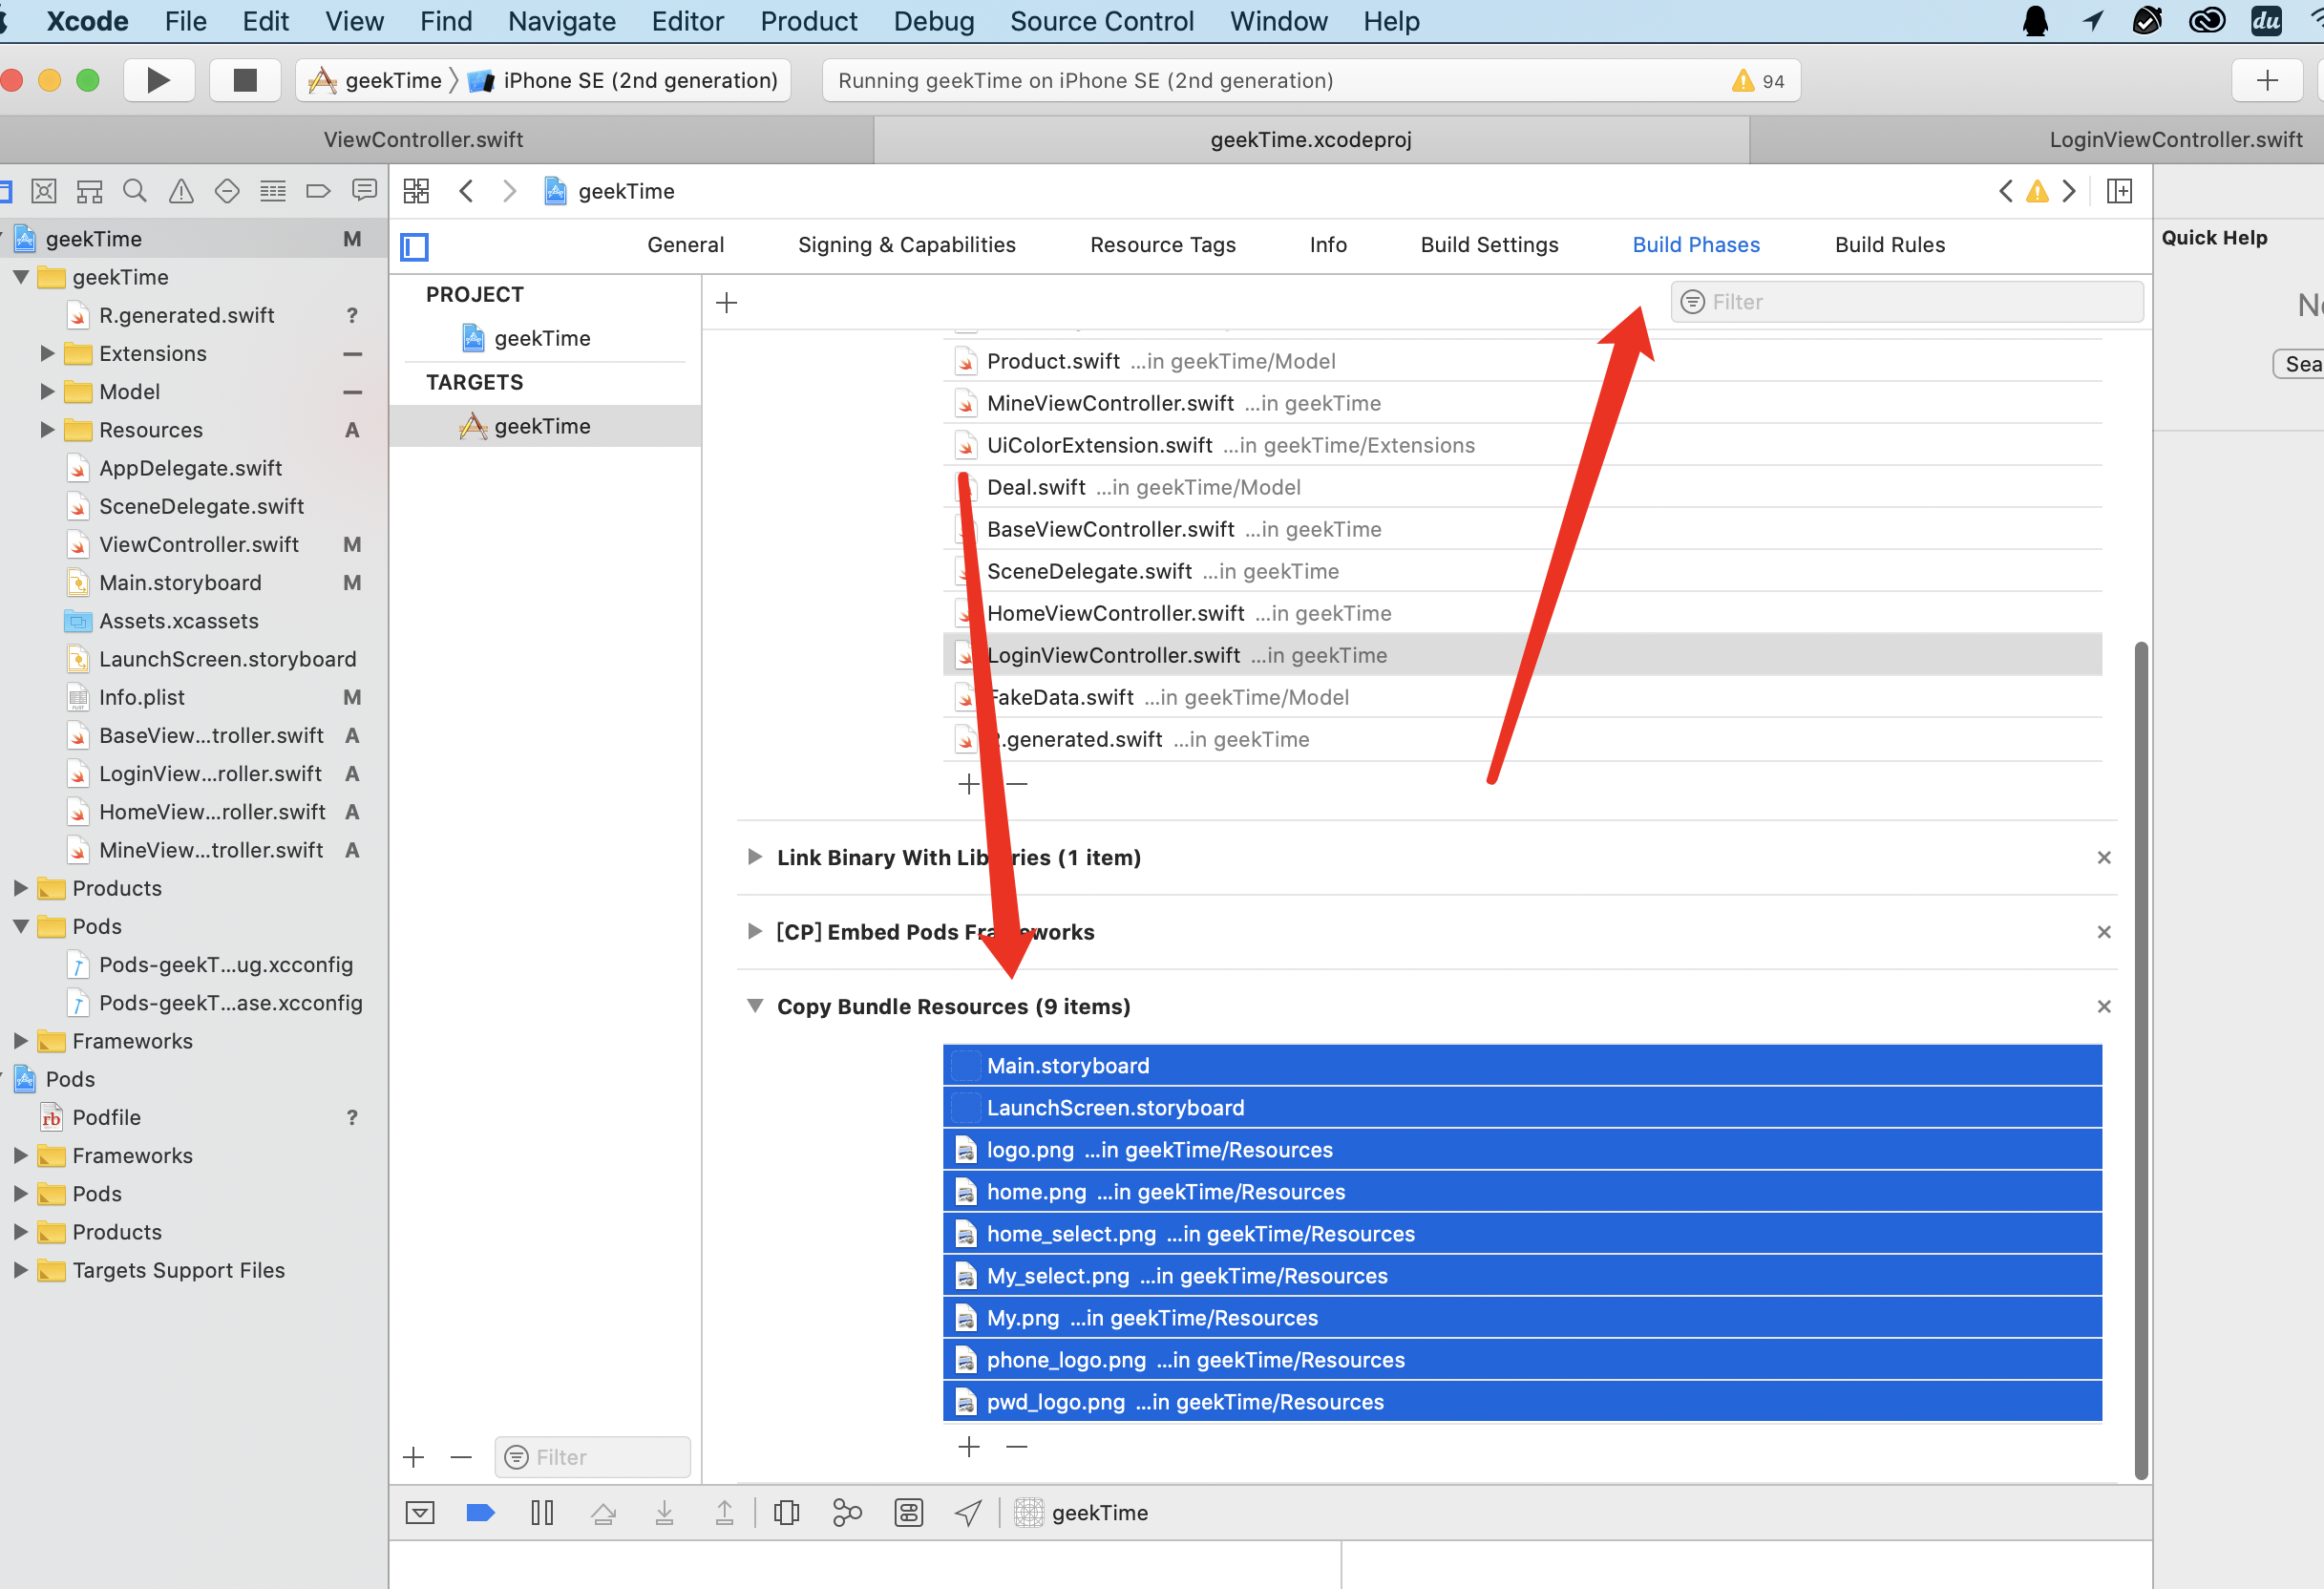Add a new build phase
Image resolution: width=2324 pixels, height=1589 pixels.
[727, 302]
